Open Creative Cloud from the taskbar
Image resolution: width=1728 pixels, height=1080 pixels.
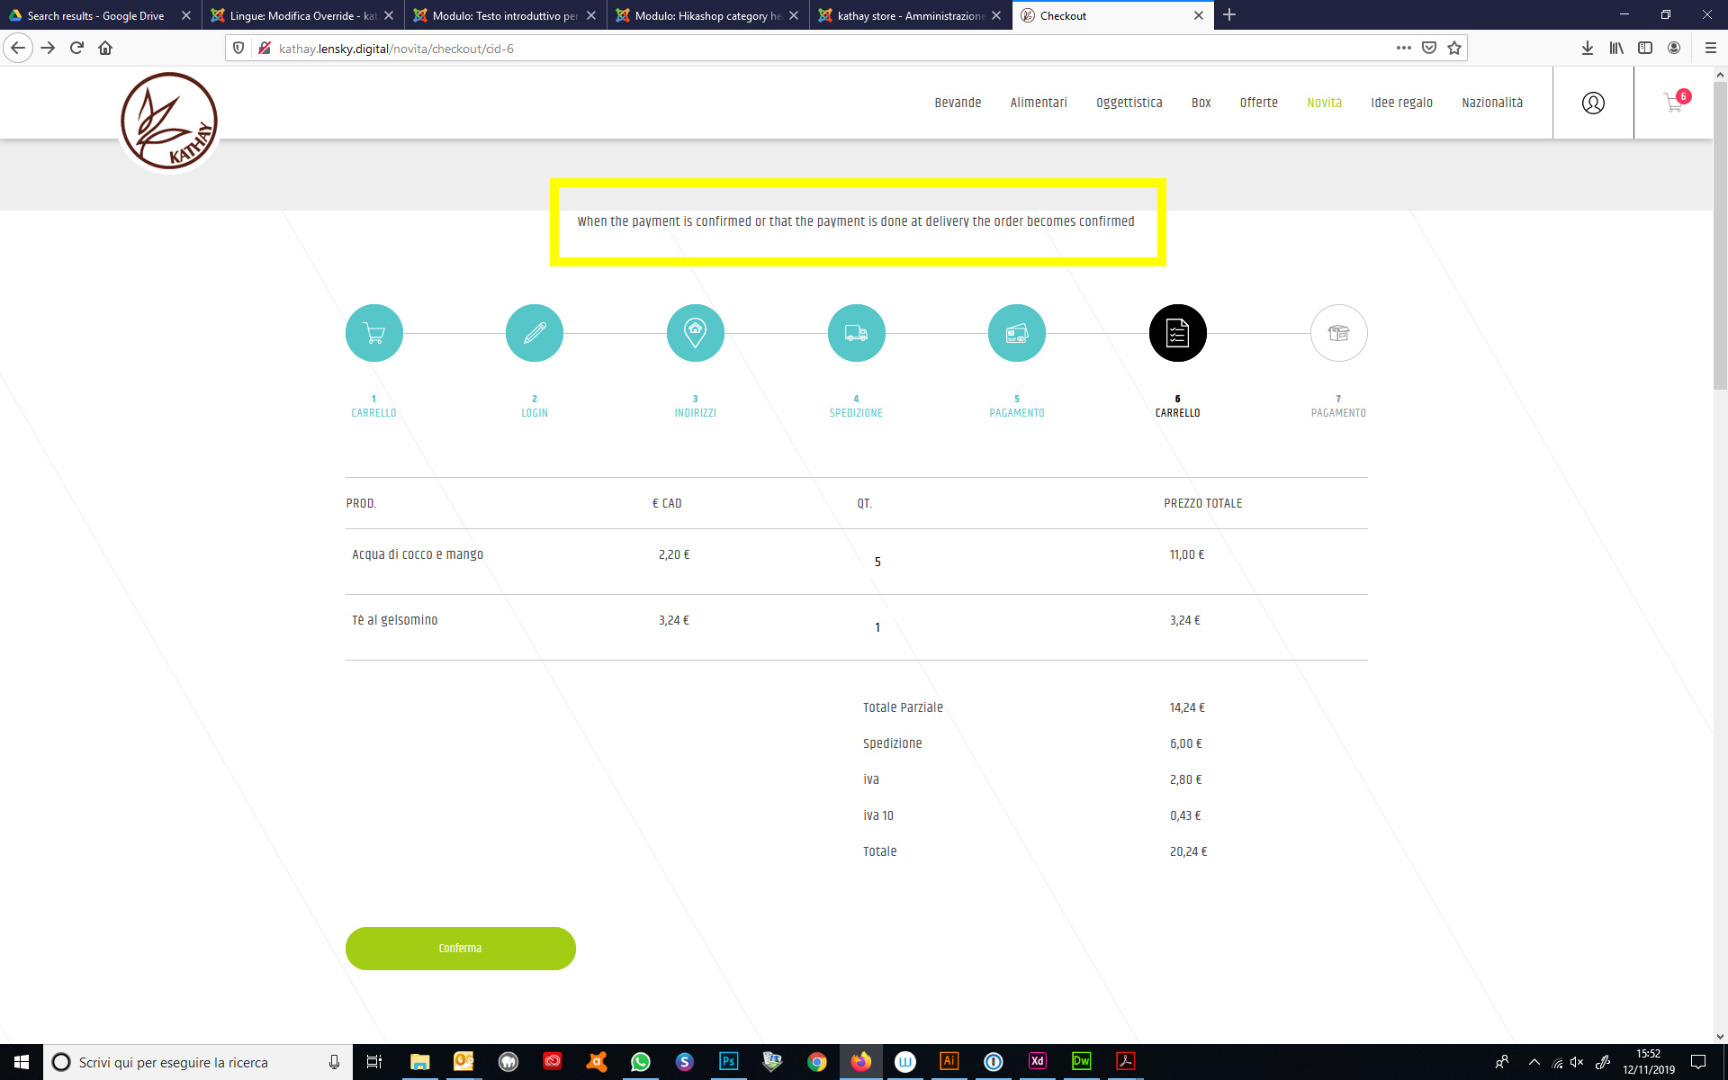[x=552, y=1062]
